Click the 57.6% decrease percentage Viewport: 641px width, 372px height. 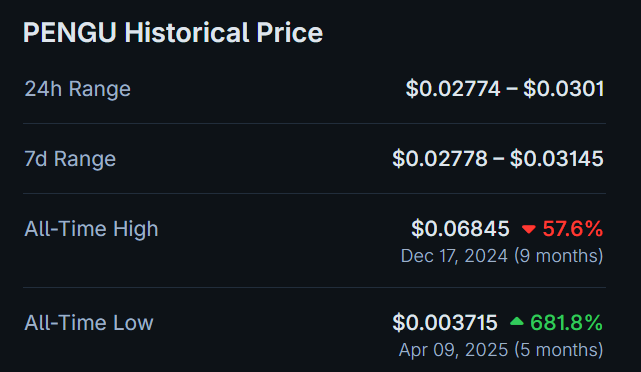click(572, 229)
